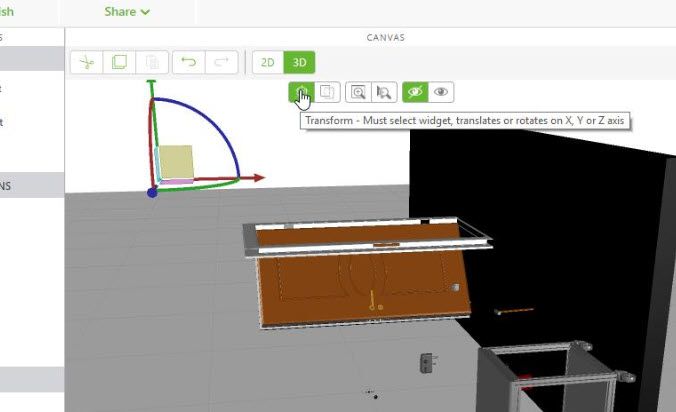Image resolution: width=676 pixels, height=412 pixels.
Task: Click the blue sphere on the axis gizmo
Action: [152, 193]
